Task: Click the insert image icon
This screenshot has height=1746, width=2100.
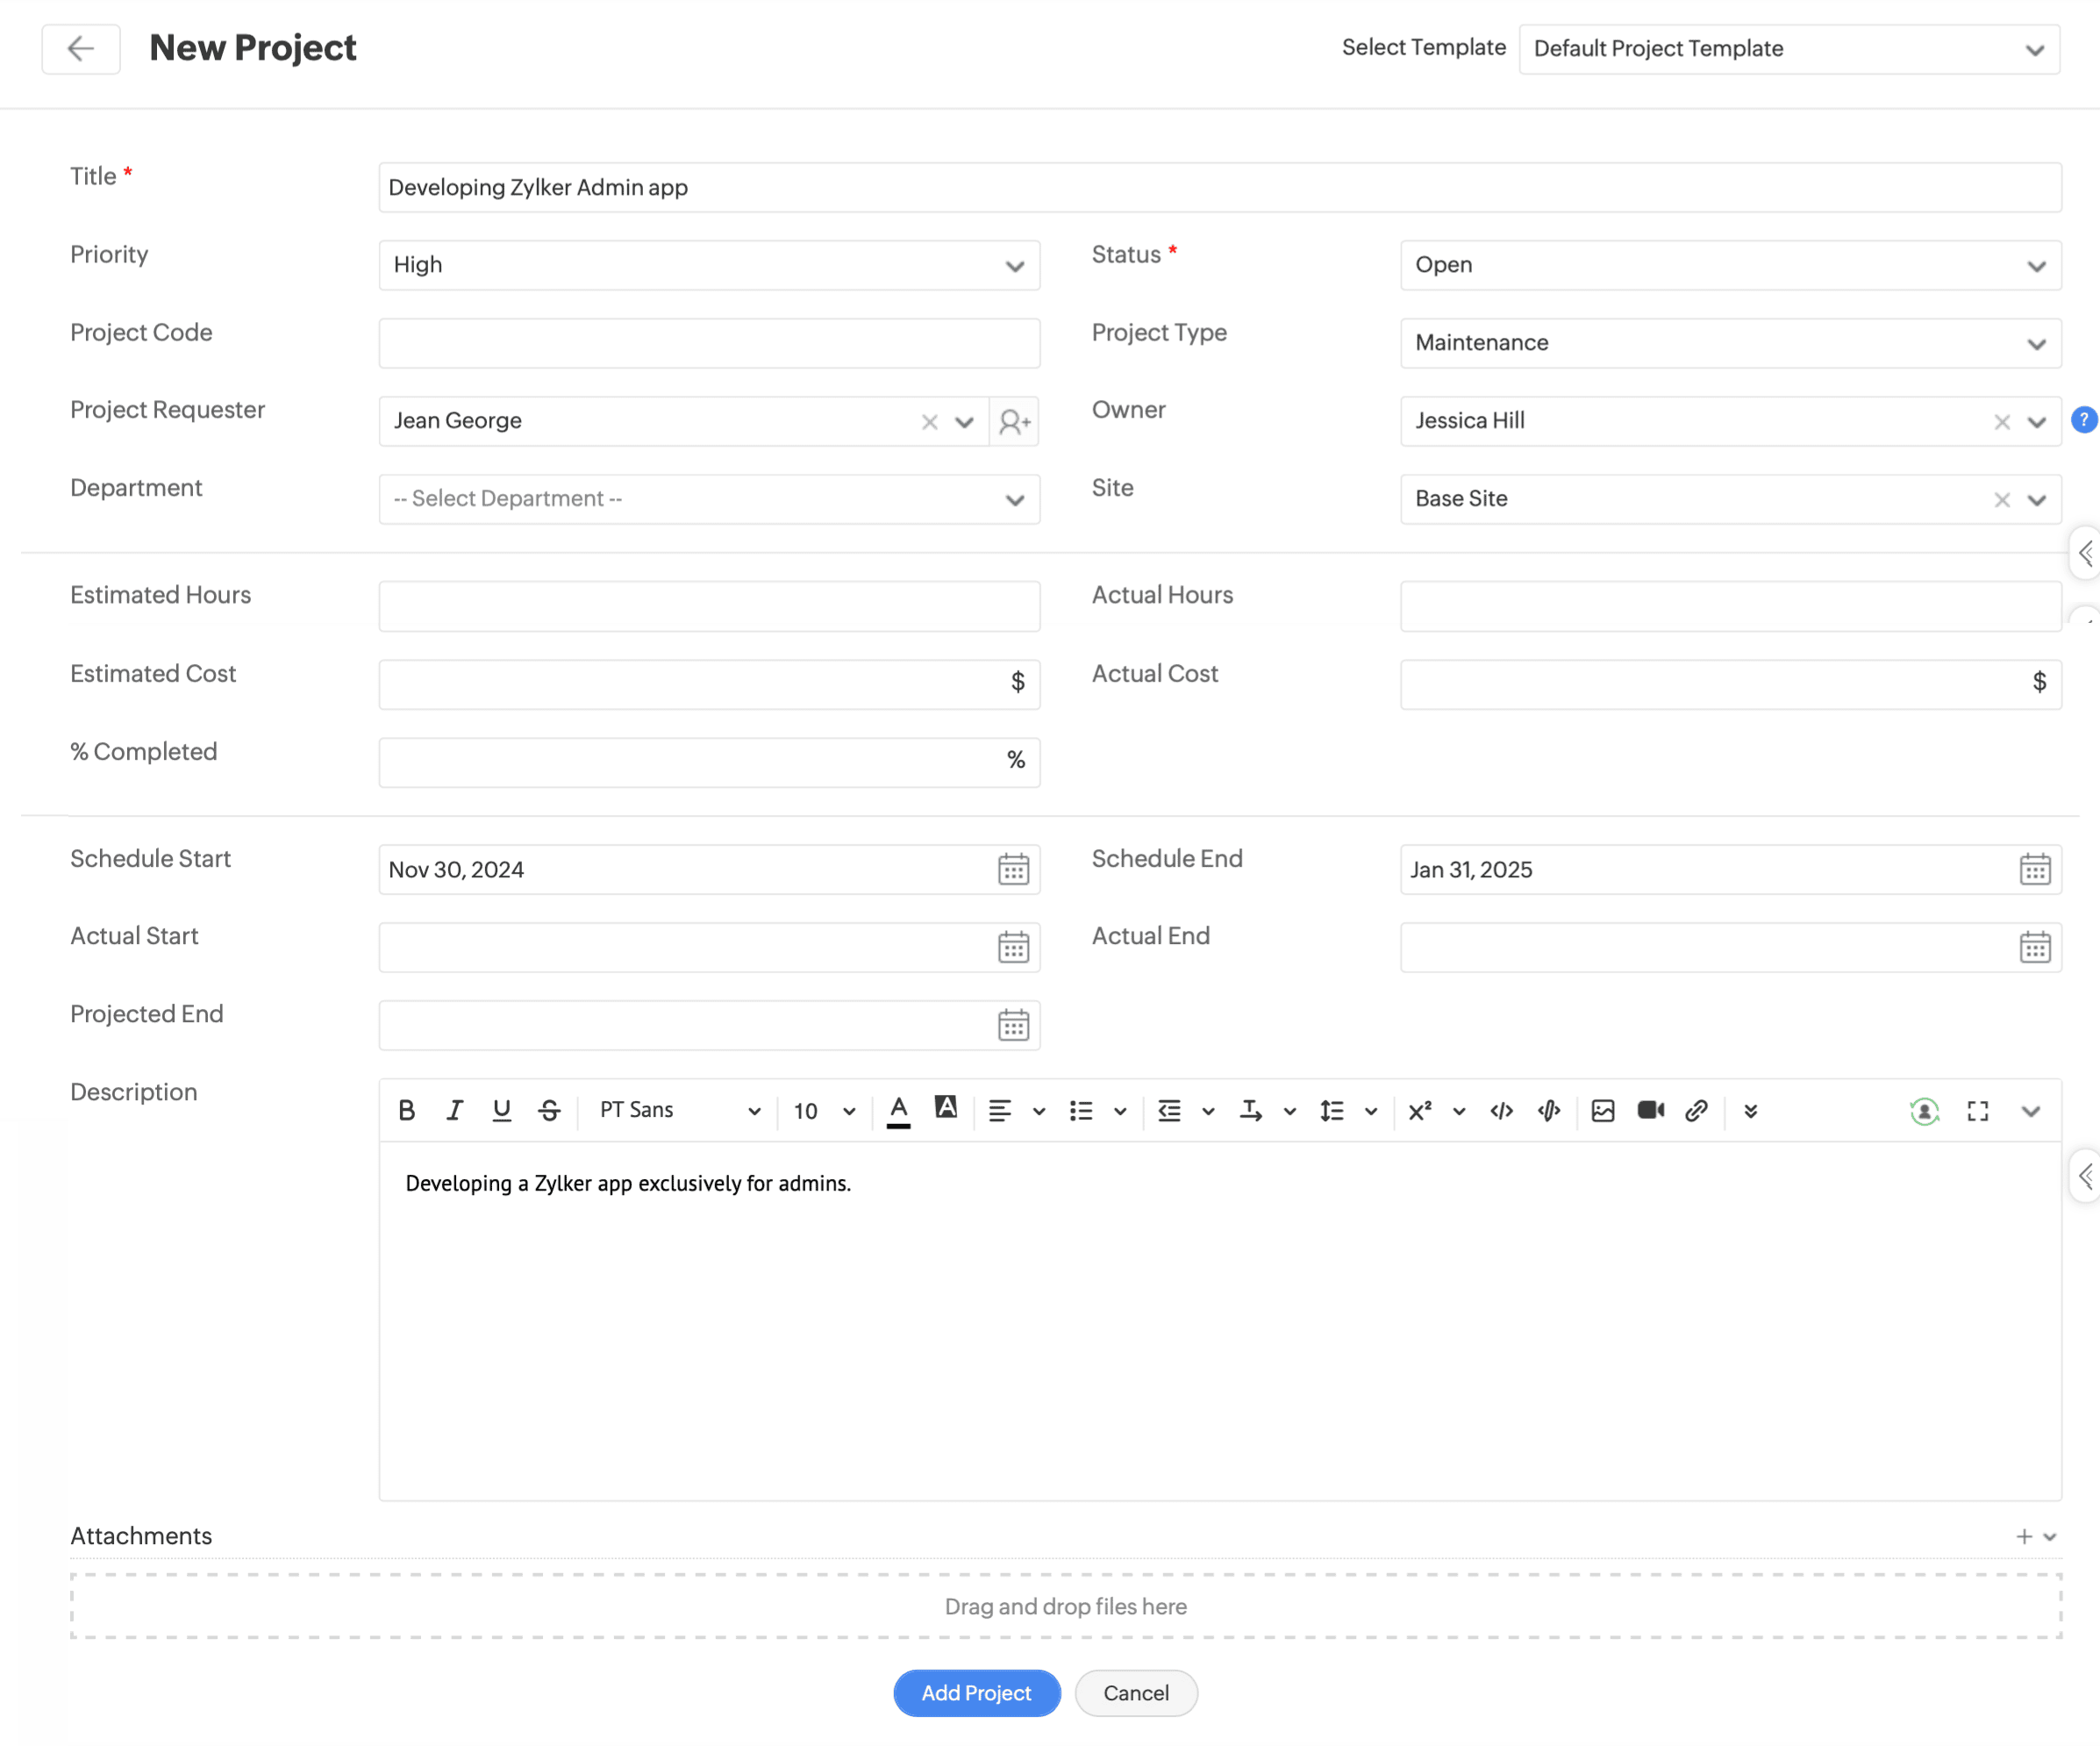Action: pos(1602,1110)
